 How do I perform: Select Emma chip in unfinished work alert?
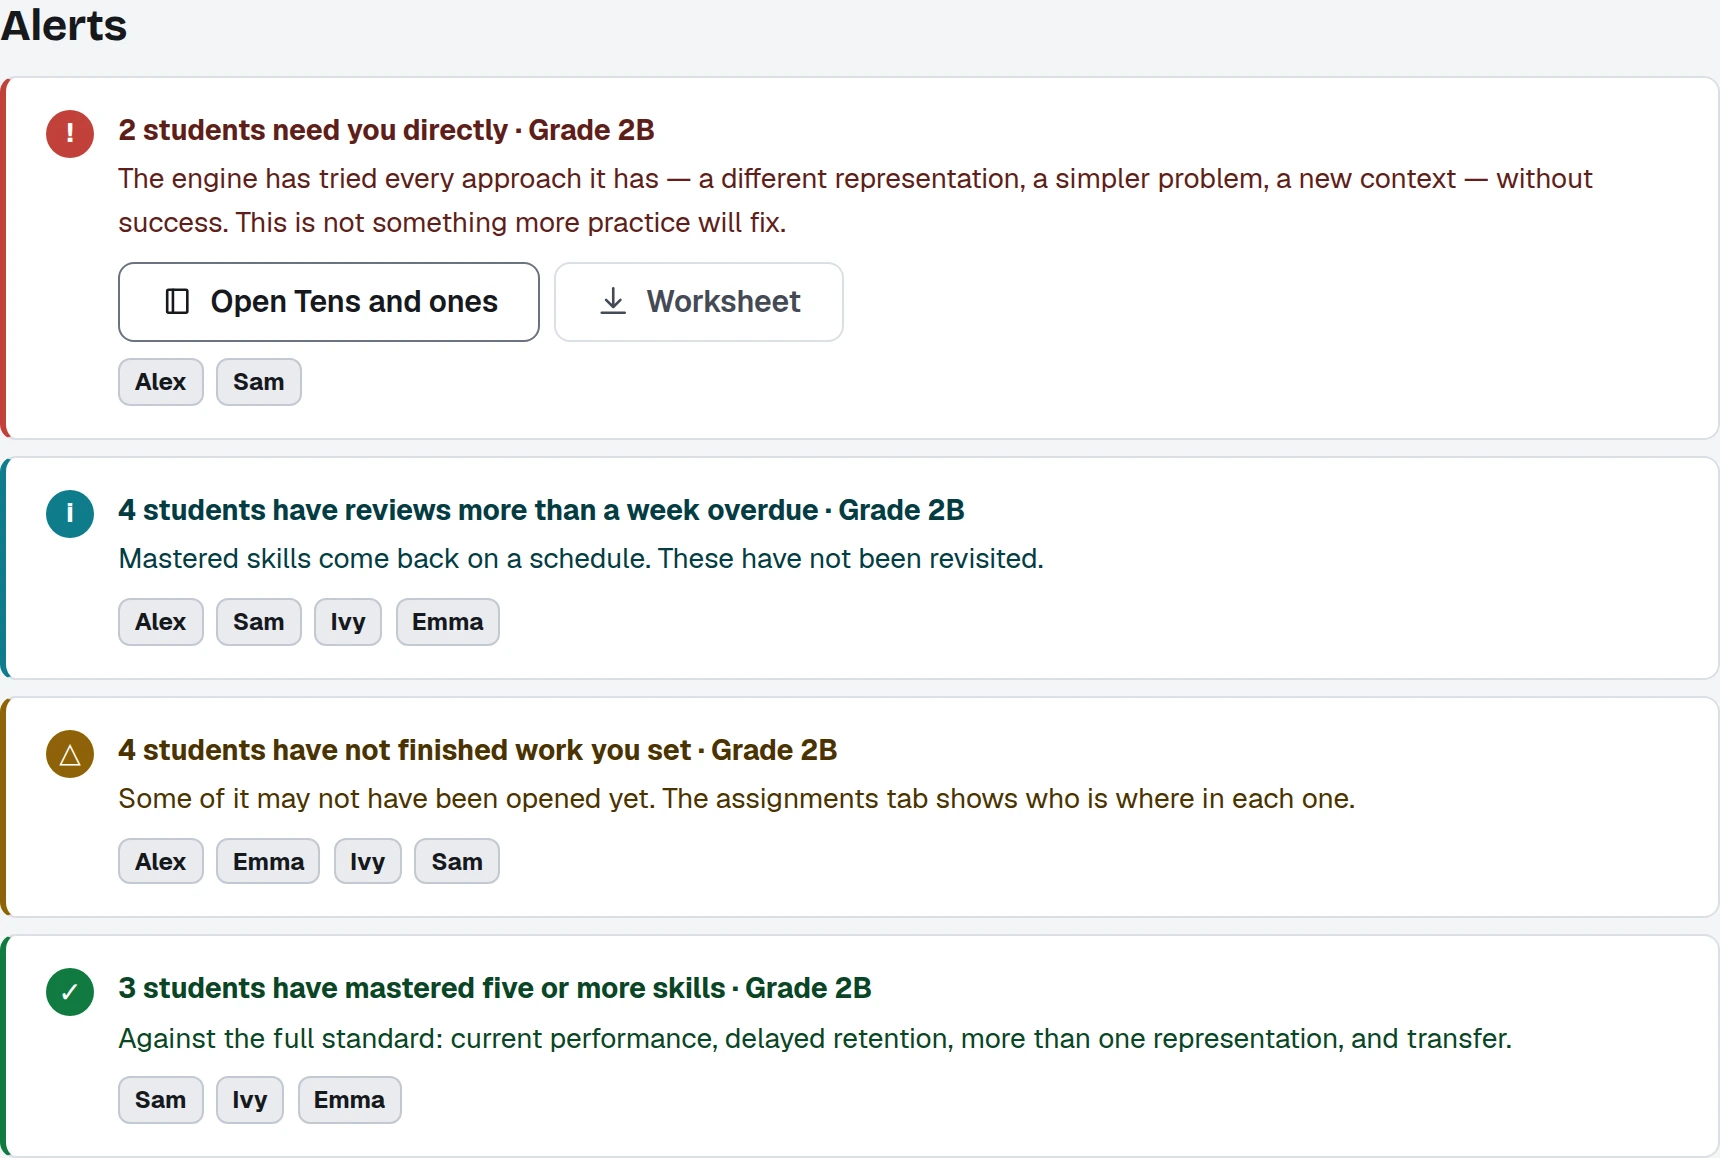coord(268,861)
